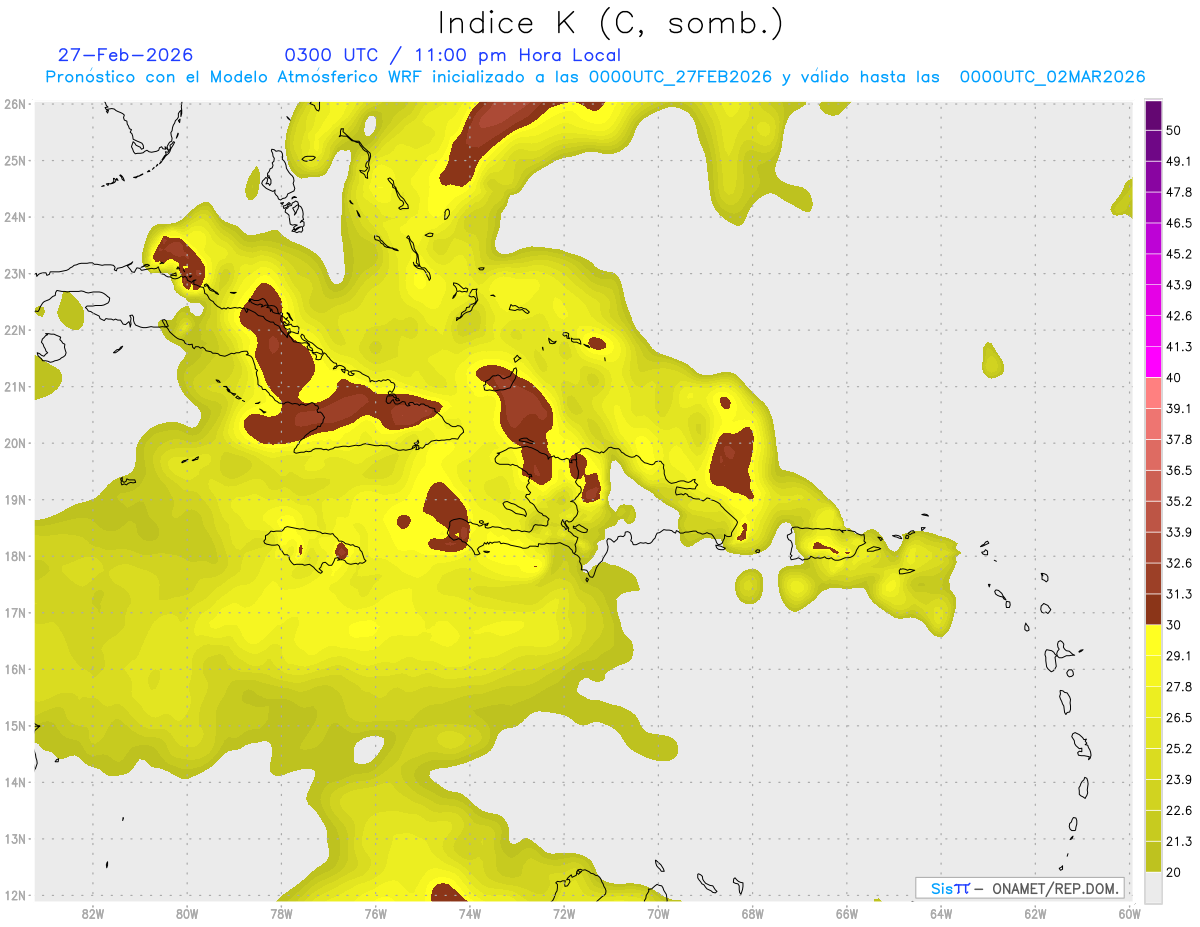Click the "80W" longitude label
This screenshot has width=1200, height=927.
point(186,914)
